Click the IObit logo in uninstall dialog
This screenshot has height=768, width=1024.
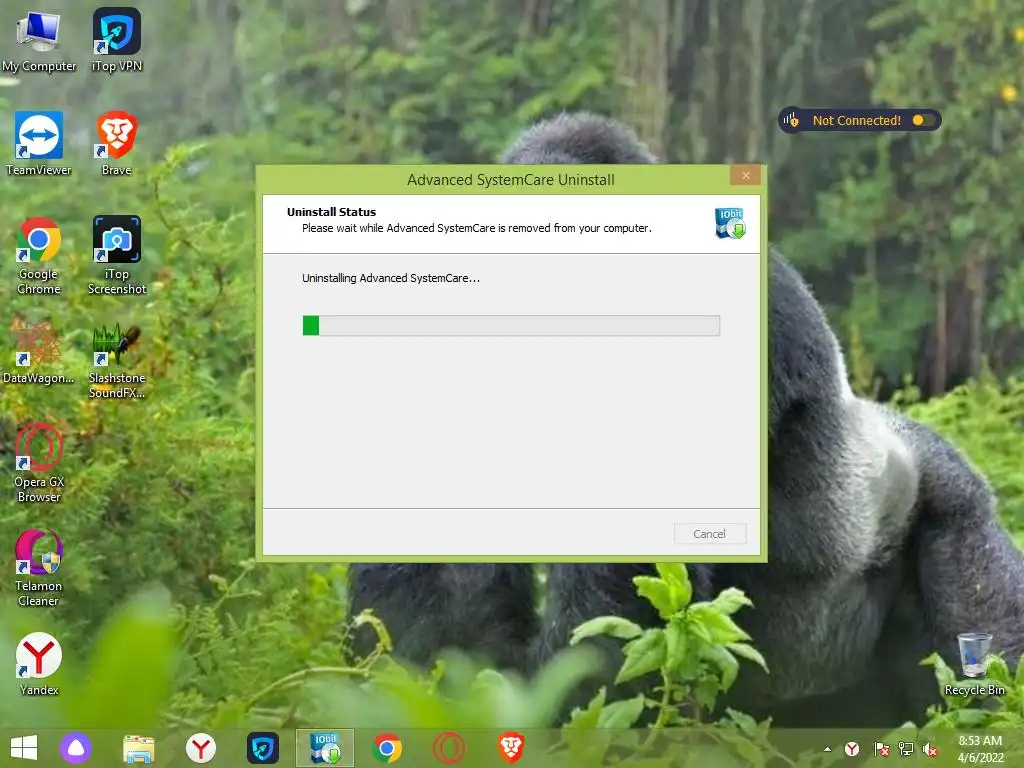(730, 223)
